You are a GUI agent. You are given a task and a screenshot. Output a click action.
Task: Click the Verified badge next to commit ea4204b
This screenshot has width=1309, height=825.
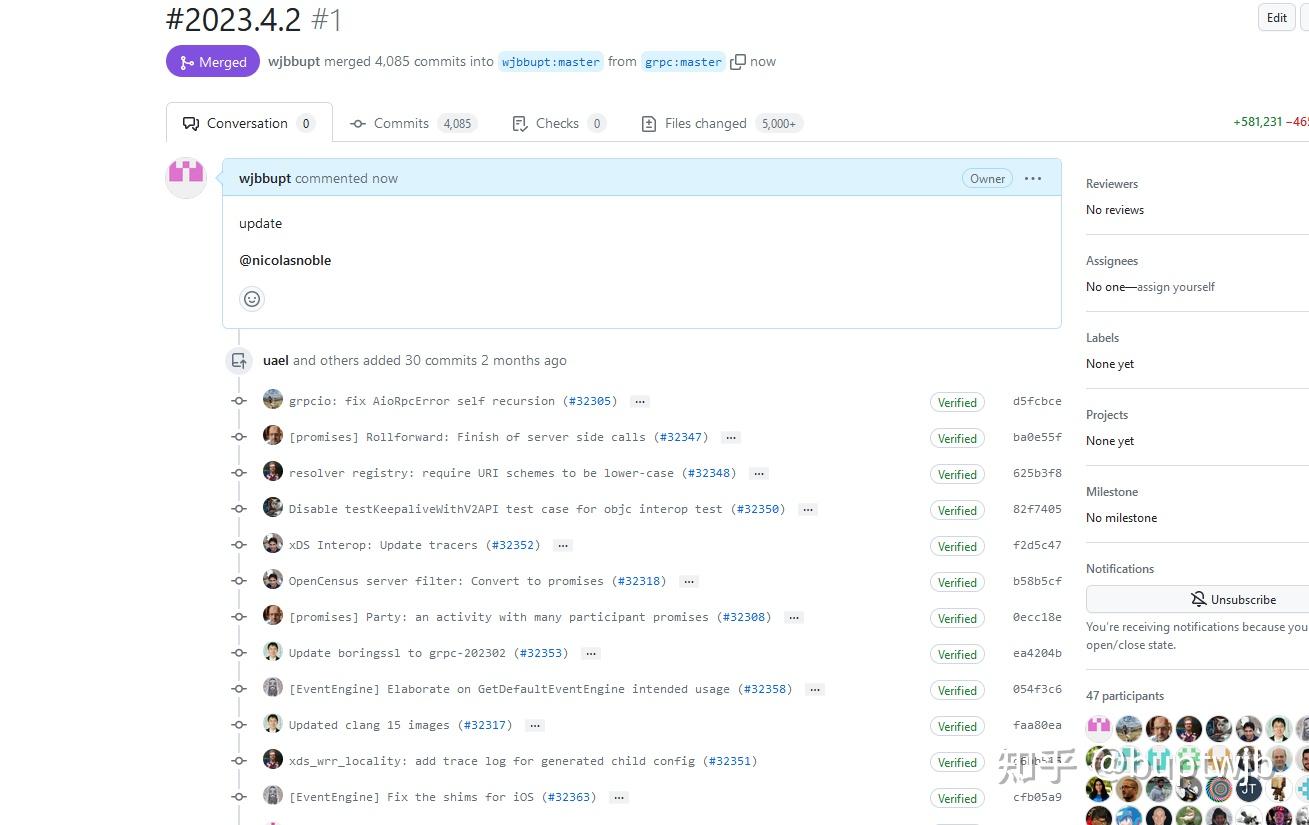click(x=956, y=654)
